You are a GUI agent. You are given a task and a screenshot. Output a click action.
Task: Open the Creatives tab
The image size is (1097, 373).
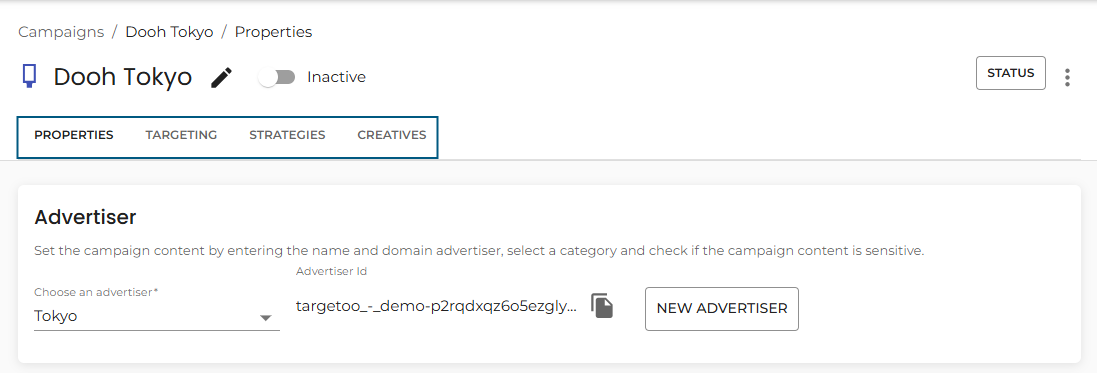tap(391, 135)
